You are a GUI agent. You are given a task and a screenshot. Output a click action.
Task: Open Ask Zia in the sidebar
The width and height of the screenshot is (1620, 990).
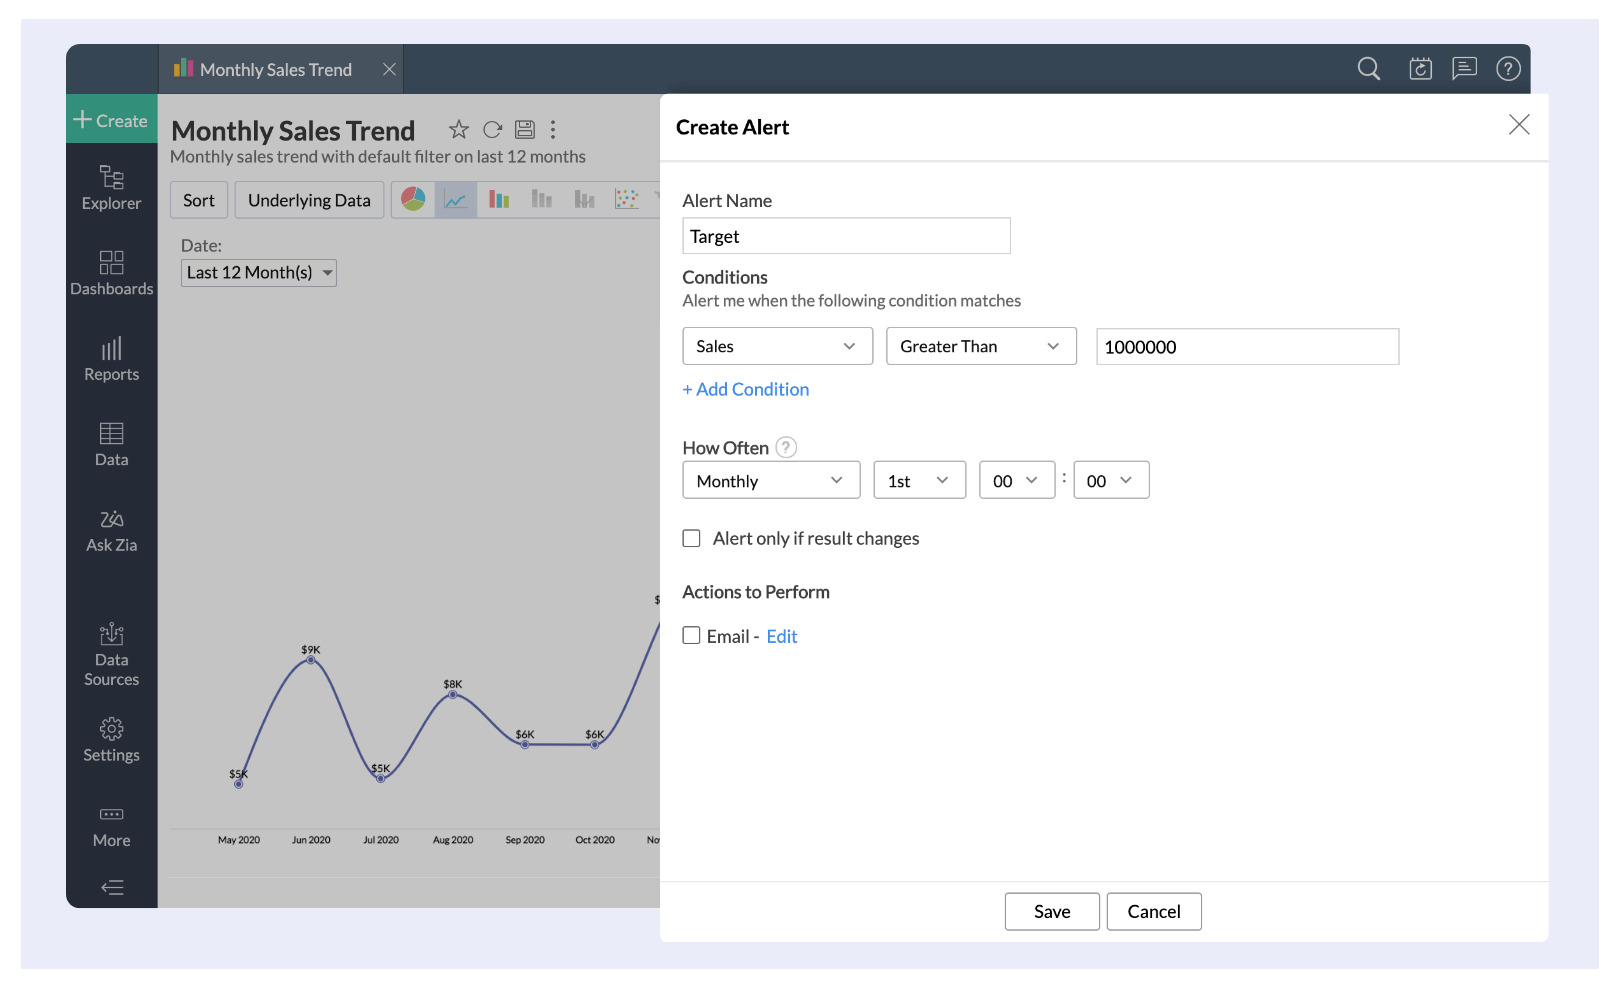pyautogui.click(x=111, y=531)
